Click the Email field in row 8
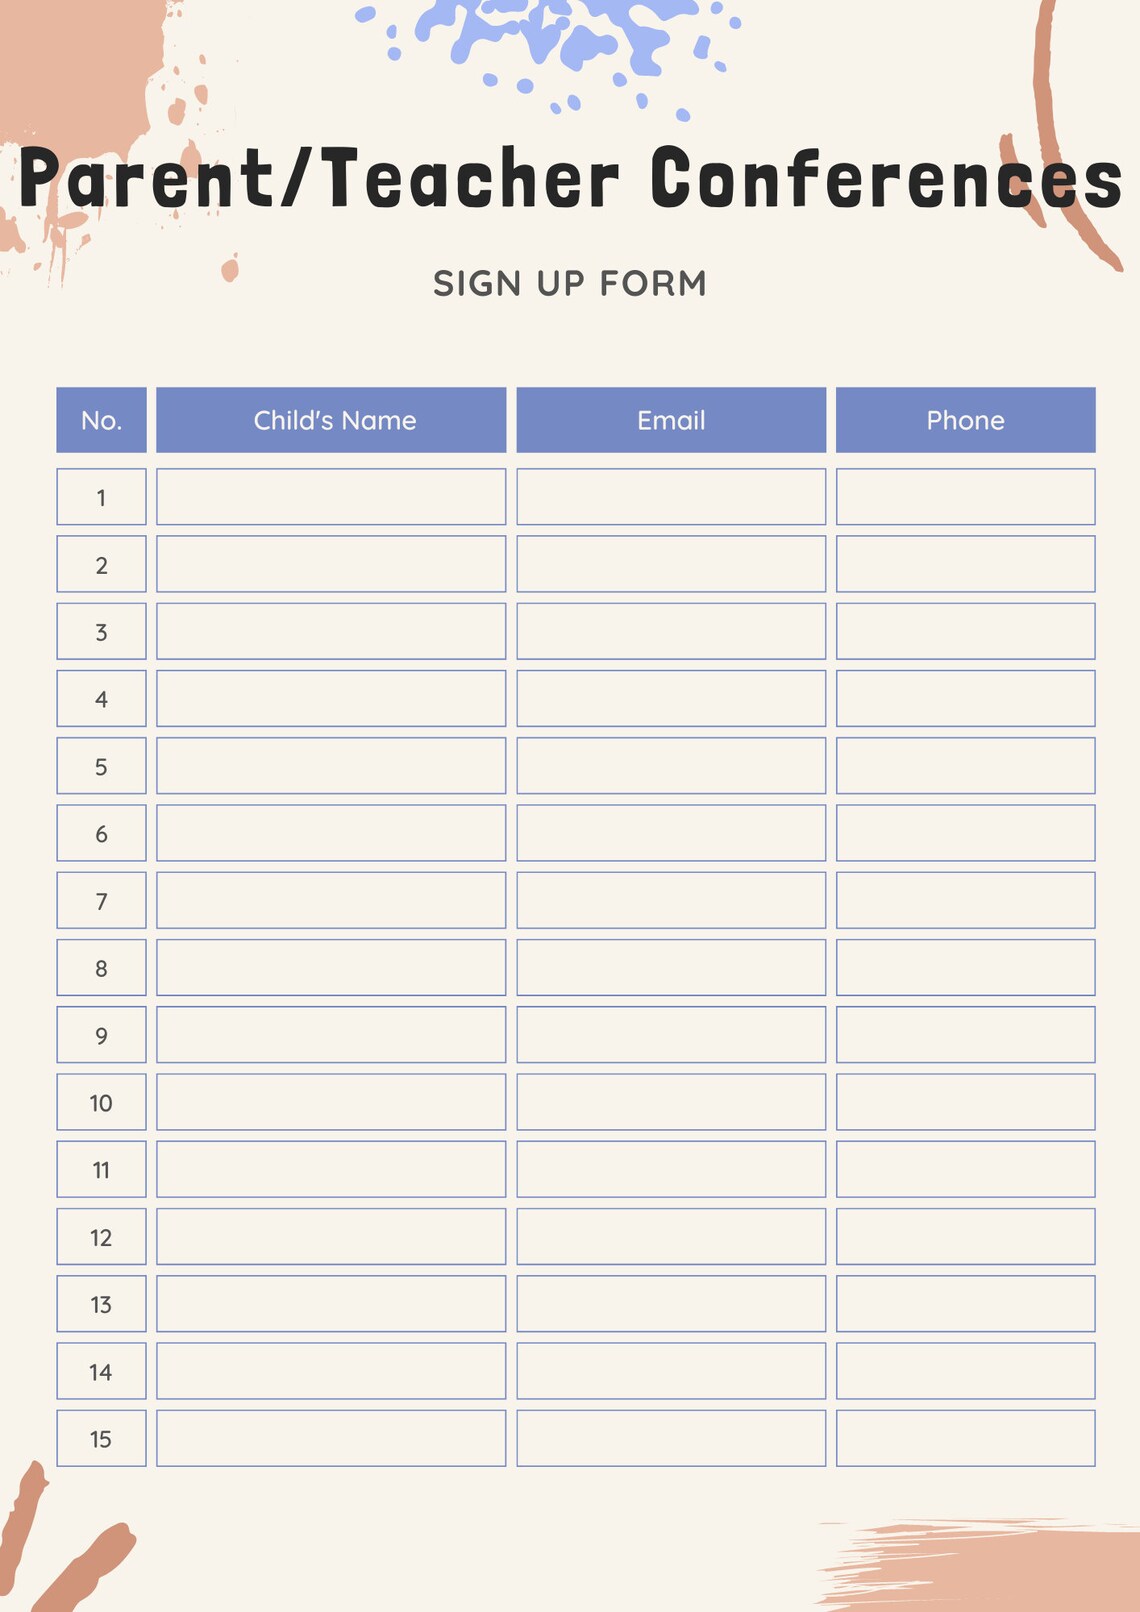Screen dimensions: 1140x1612 tap(671, 967)
